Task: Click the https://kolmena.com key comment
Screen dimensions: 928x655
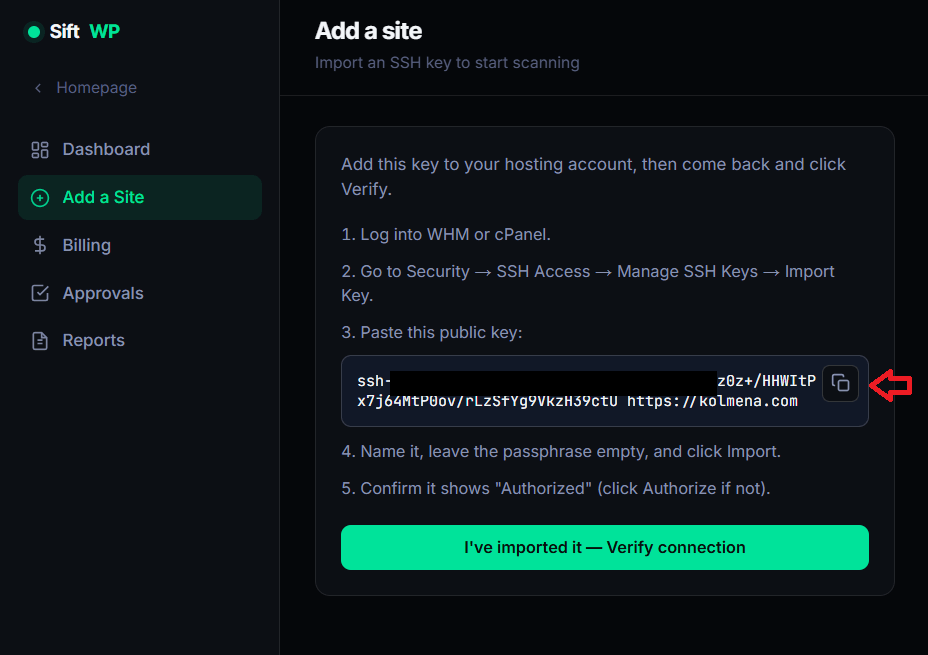Action: tap(712, 401)
